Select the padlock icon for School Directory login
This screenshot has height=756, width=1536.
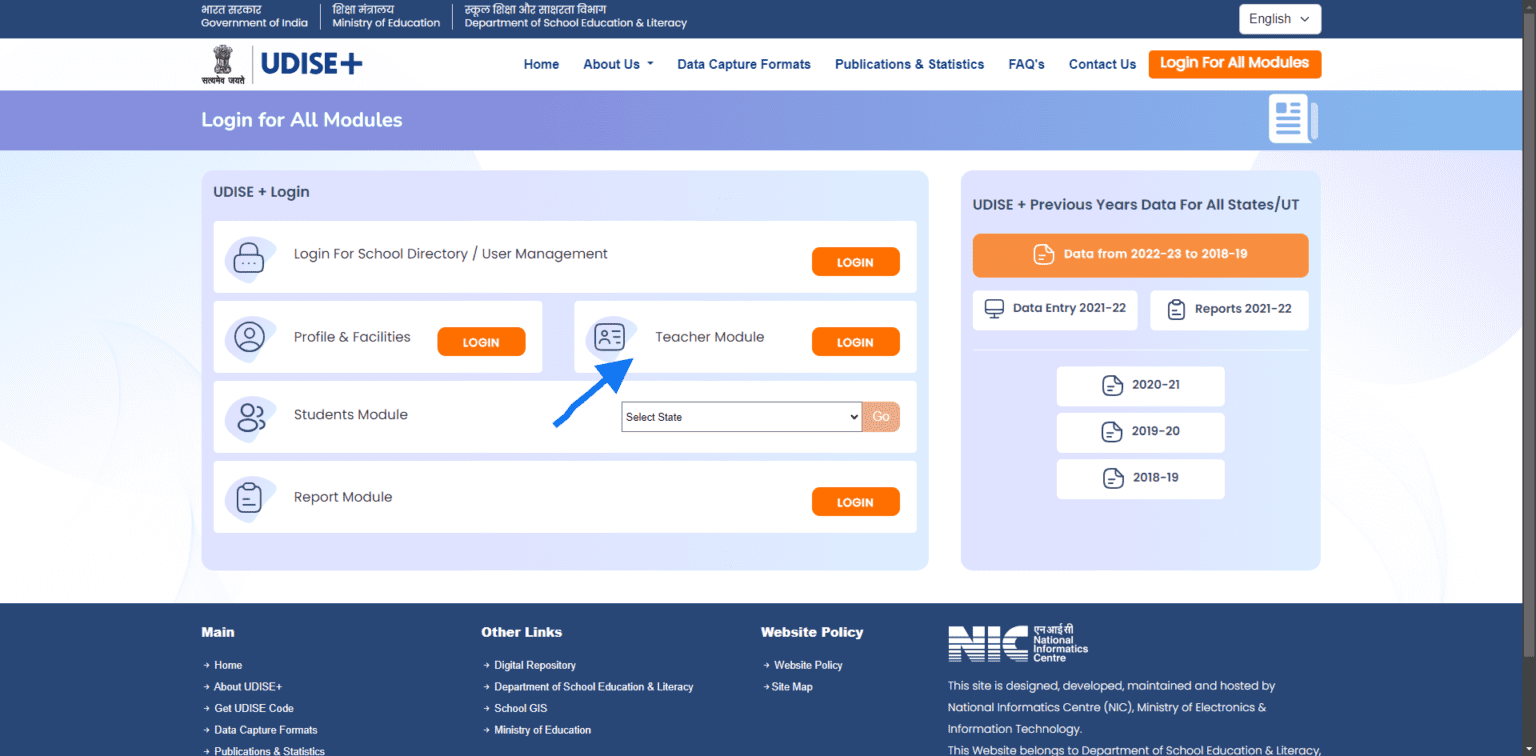click(250, 258)
